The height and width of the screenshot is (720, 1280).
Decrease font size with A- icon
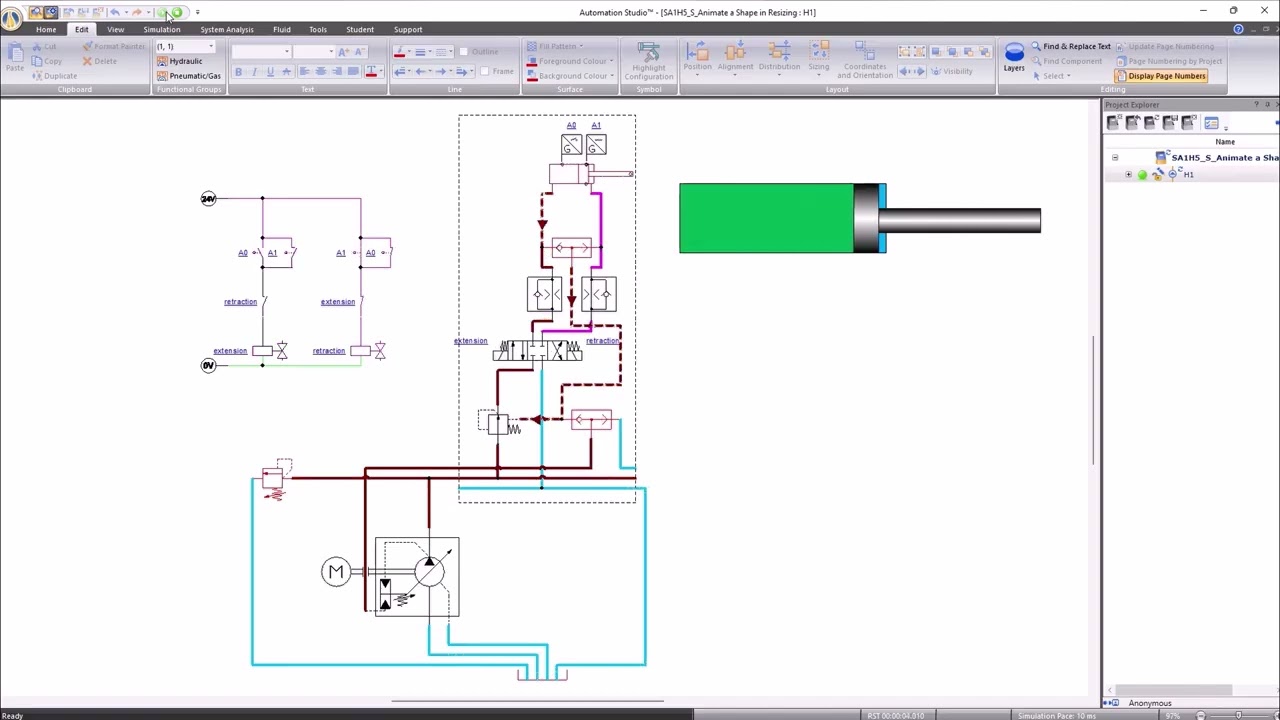[358, 52]
